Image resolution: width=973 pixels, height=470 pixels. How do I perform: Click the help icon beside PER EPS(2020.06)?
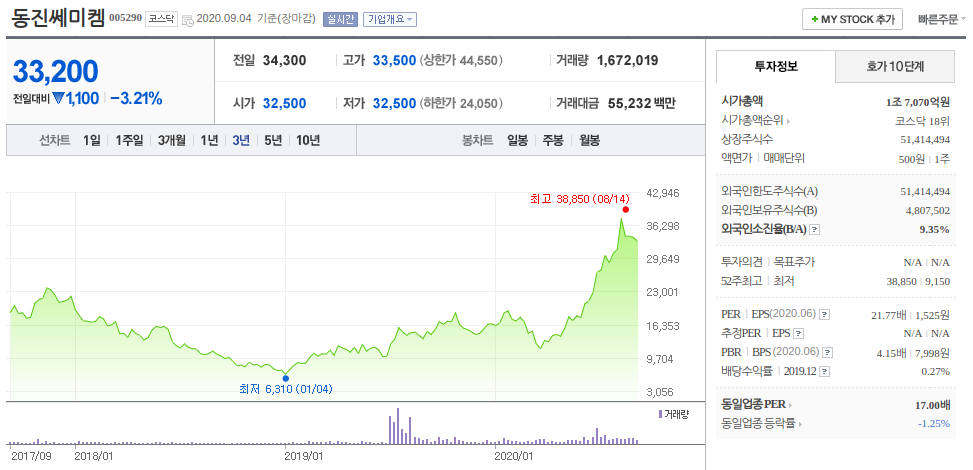824,315
